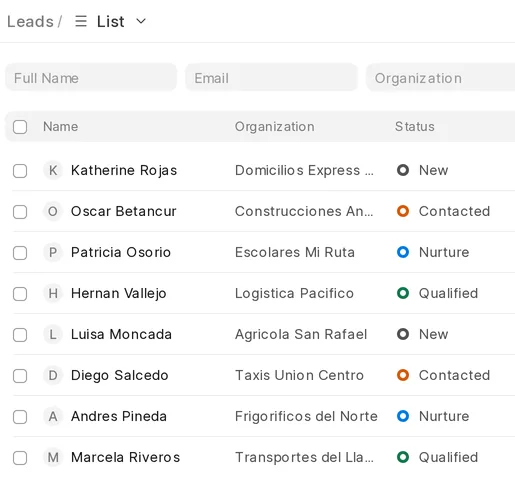Click the List view label
This screenshot has height=480, width=515.
click(x=111, y=22)
